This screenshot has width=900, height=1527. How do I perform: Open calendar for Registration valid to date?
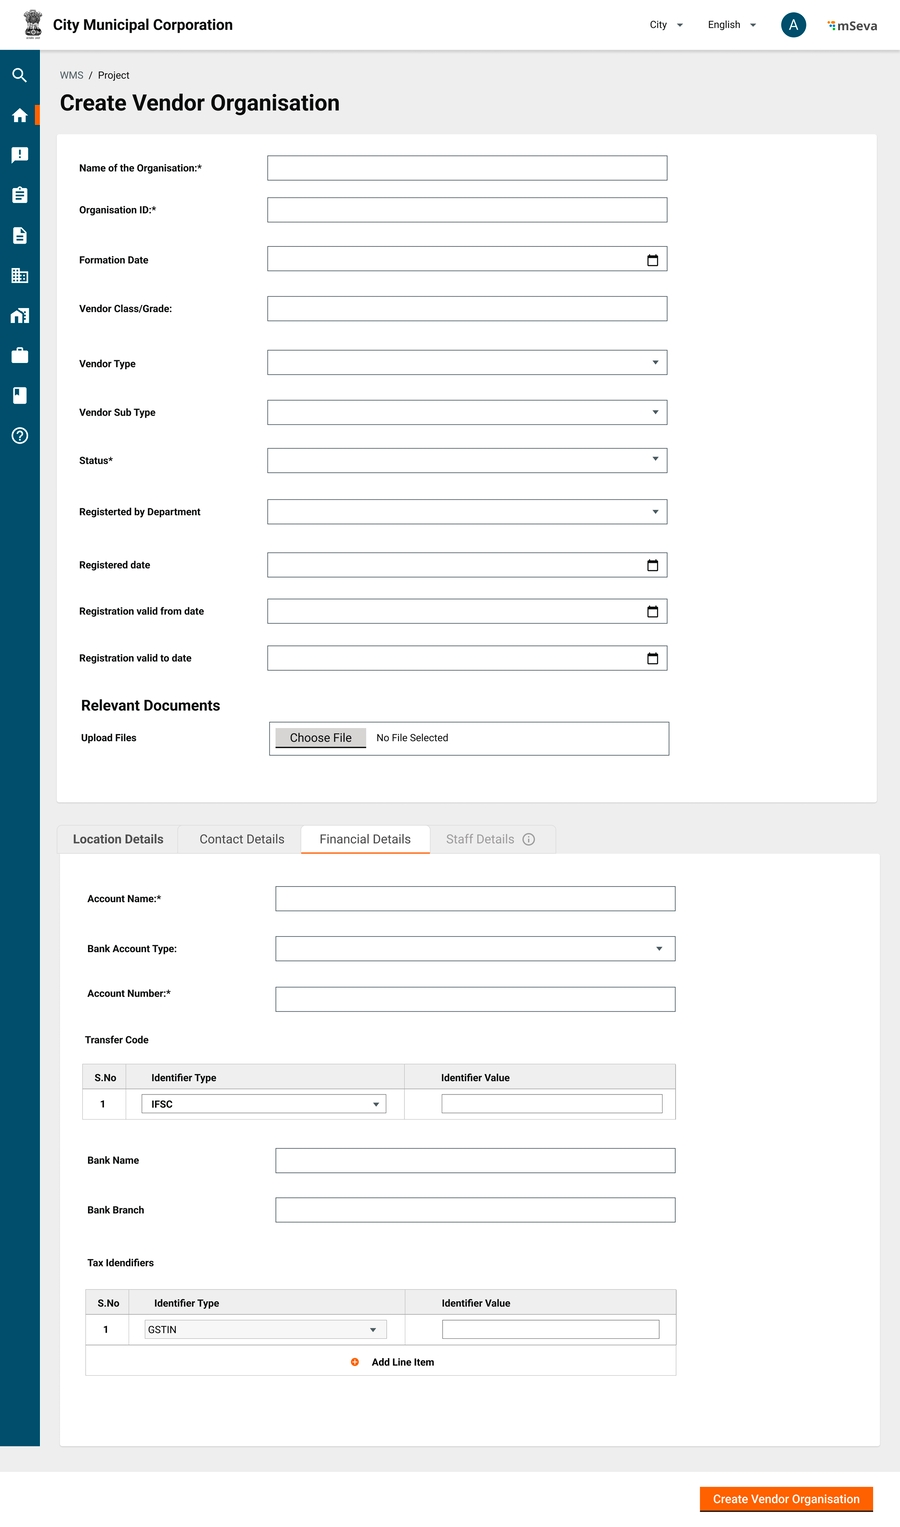click(x=652, y=658)
